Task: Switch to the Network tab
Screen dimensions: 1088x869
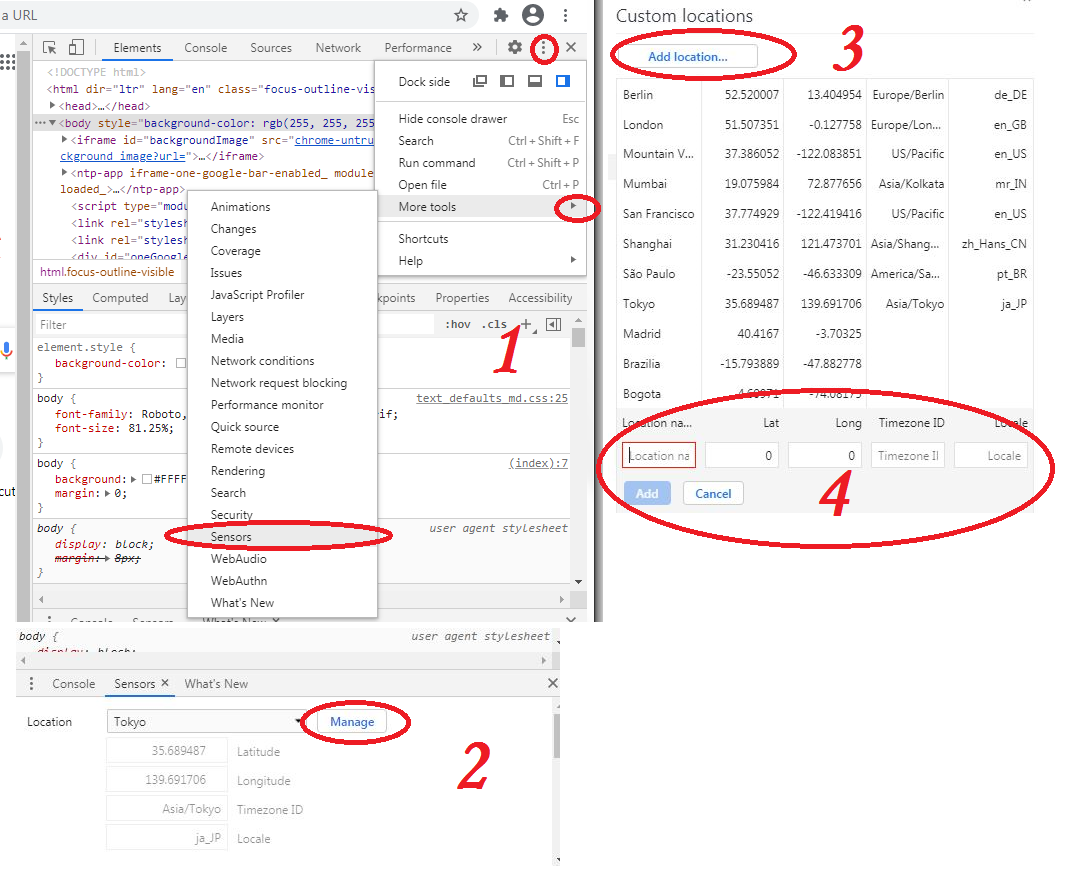Action: [x=338, y=47]
